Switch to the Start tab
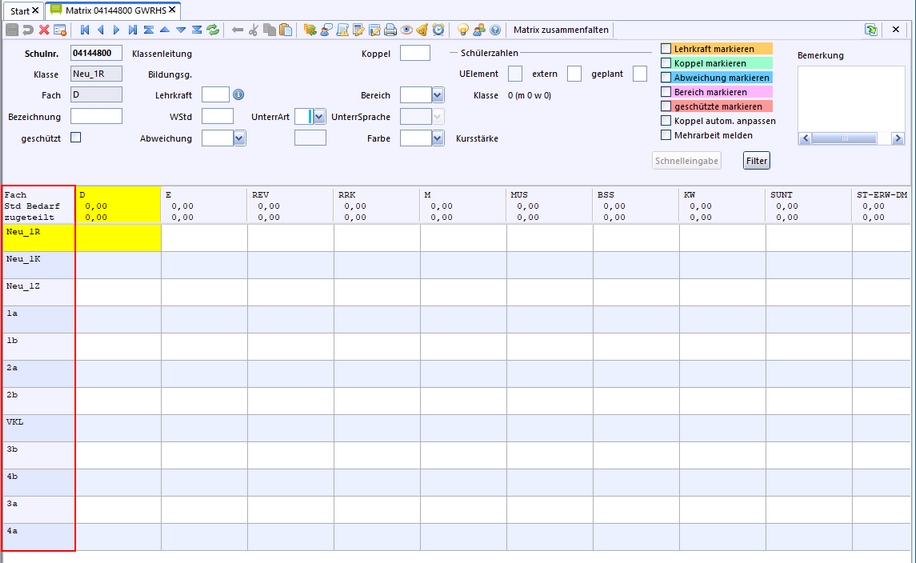The height and width of the screenshot is (563, 916). coord(20,10)
